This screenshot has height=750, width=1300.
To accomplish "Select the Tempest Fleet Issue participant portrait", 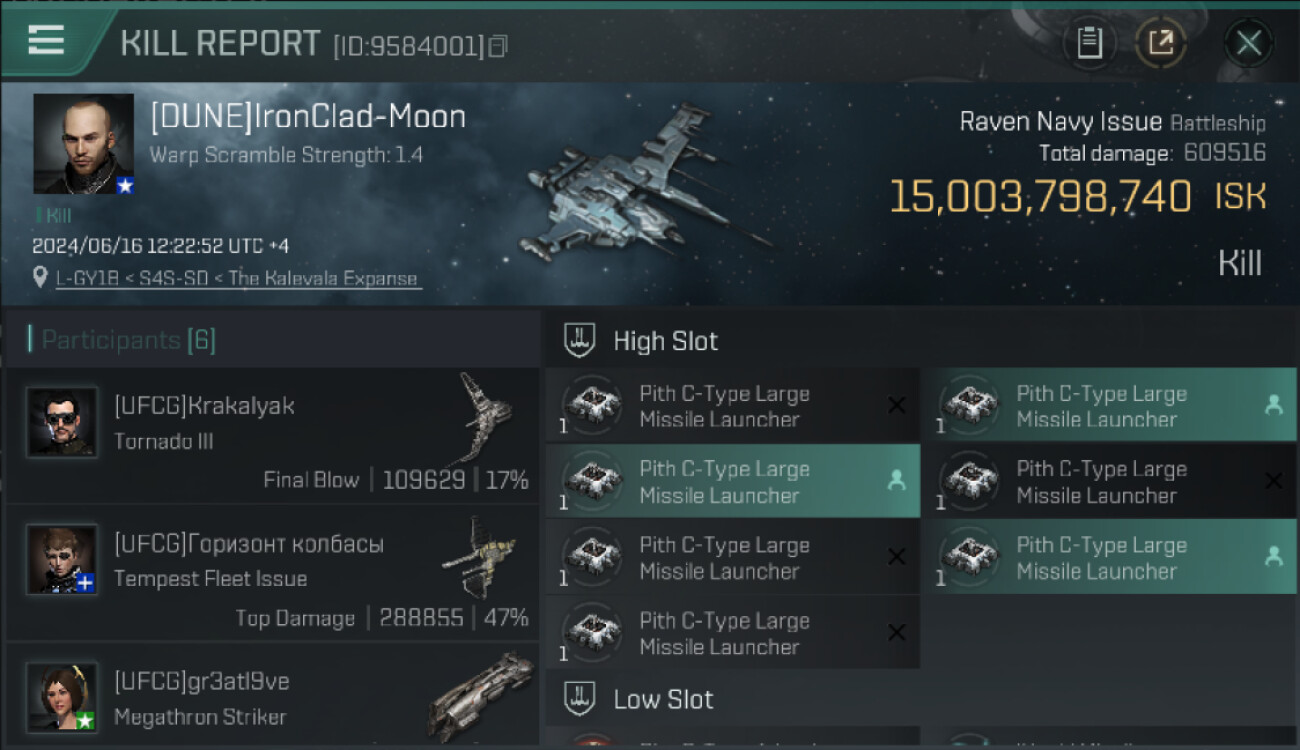I will [62, 559].
